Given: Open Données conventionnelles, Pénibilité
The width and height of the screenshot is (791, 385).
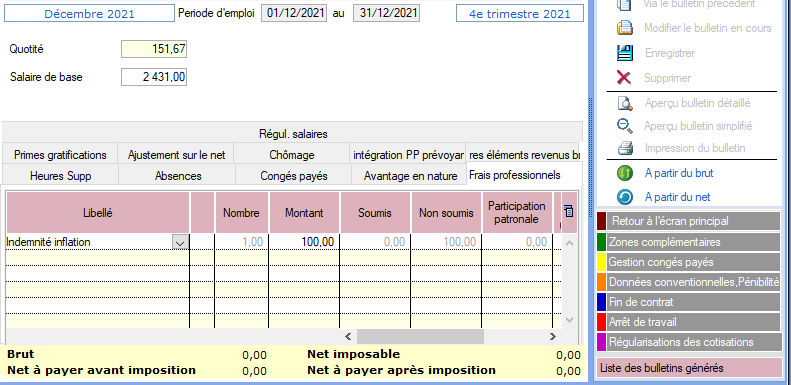Looking at the screenshot, I should (688, 282).
